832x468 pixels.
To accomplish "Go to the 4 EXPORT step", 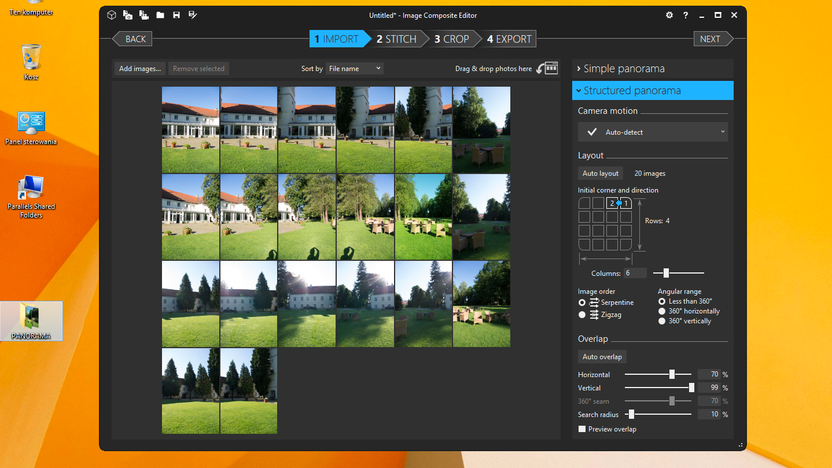I will pyautogui.click(x=509, y=39).
